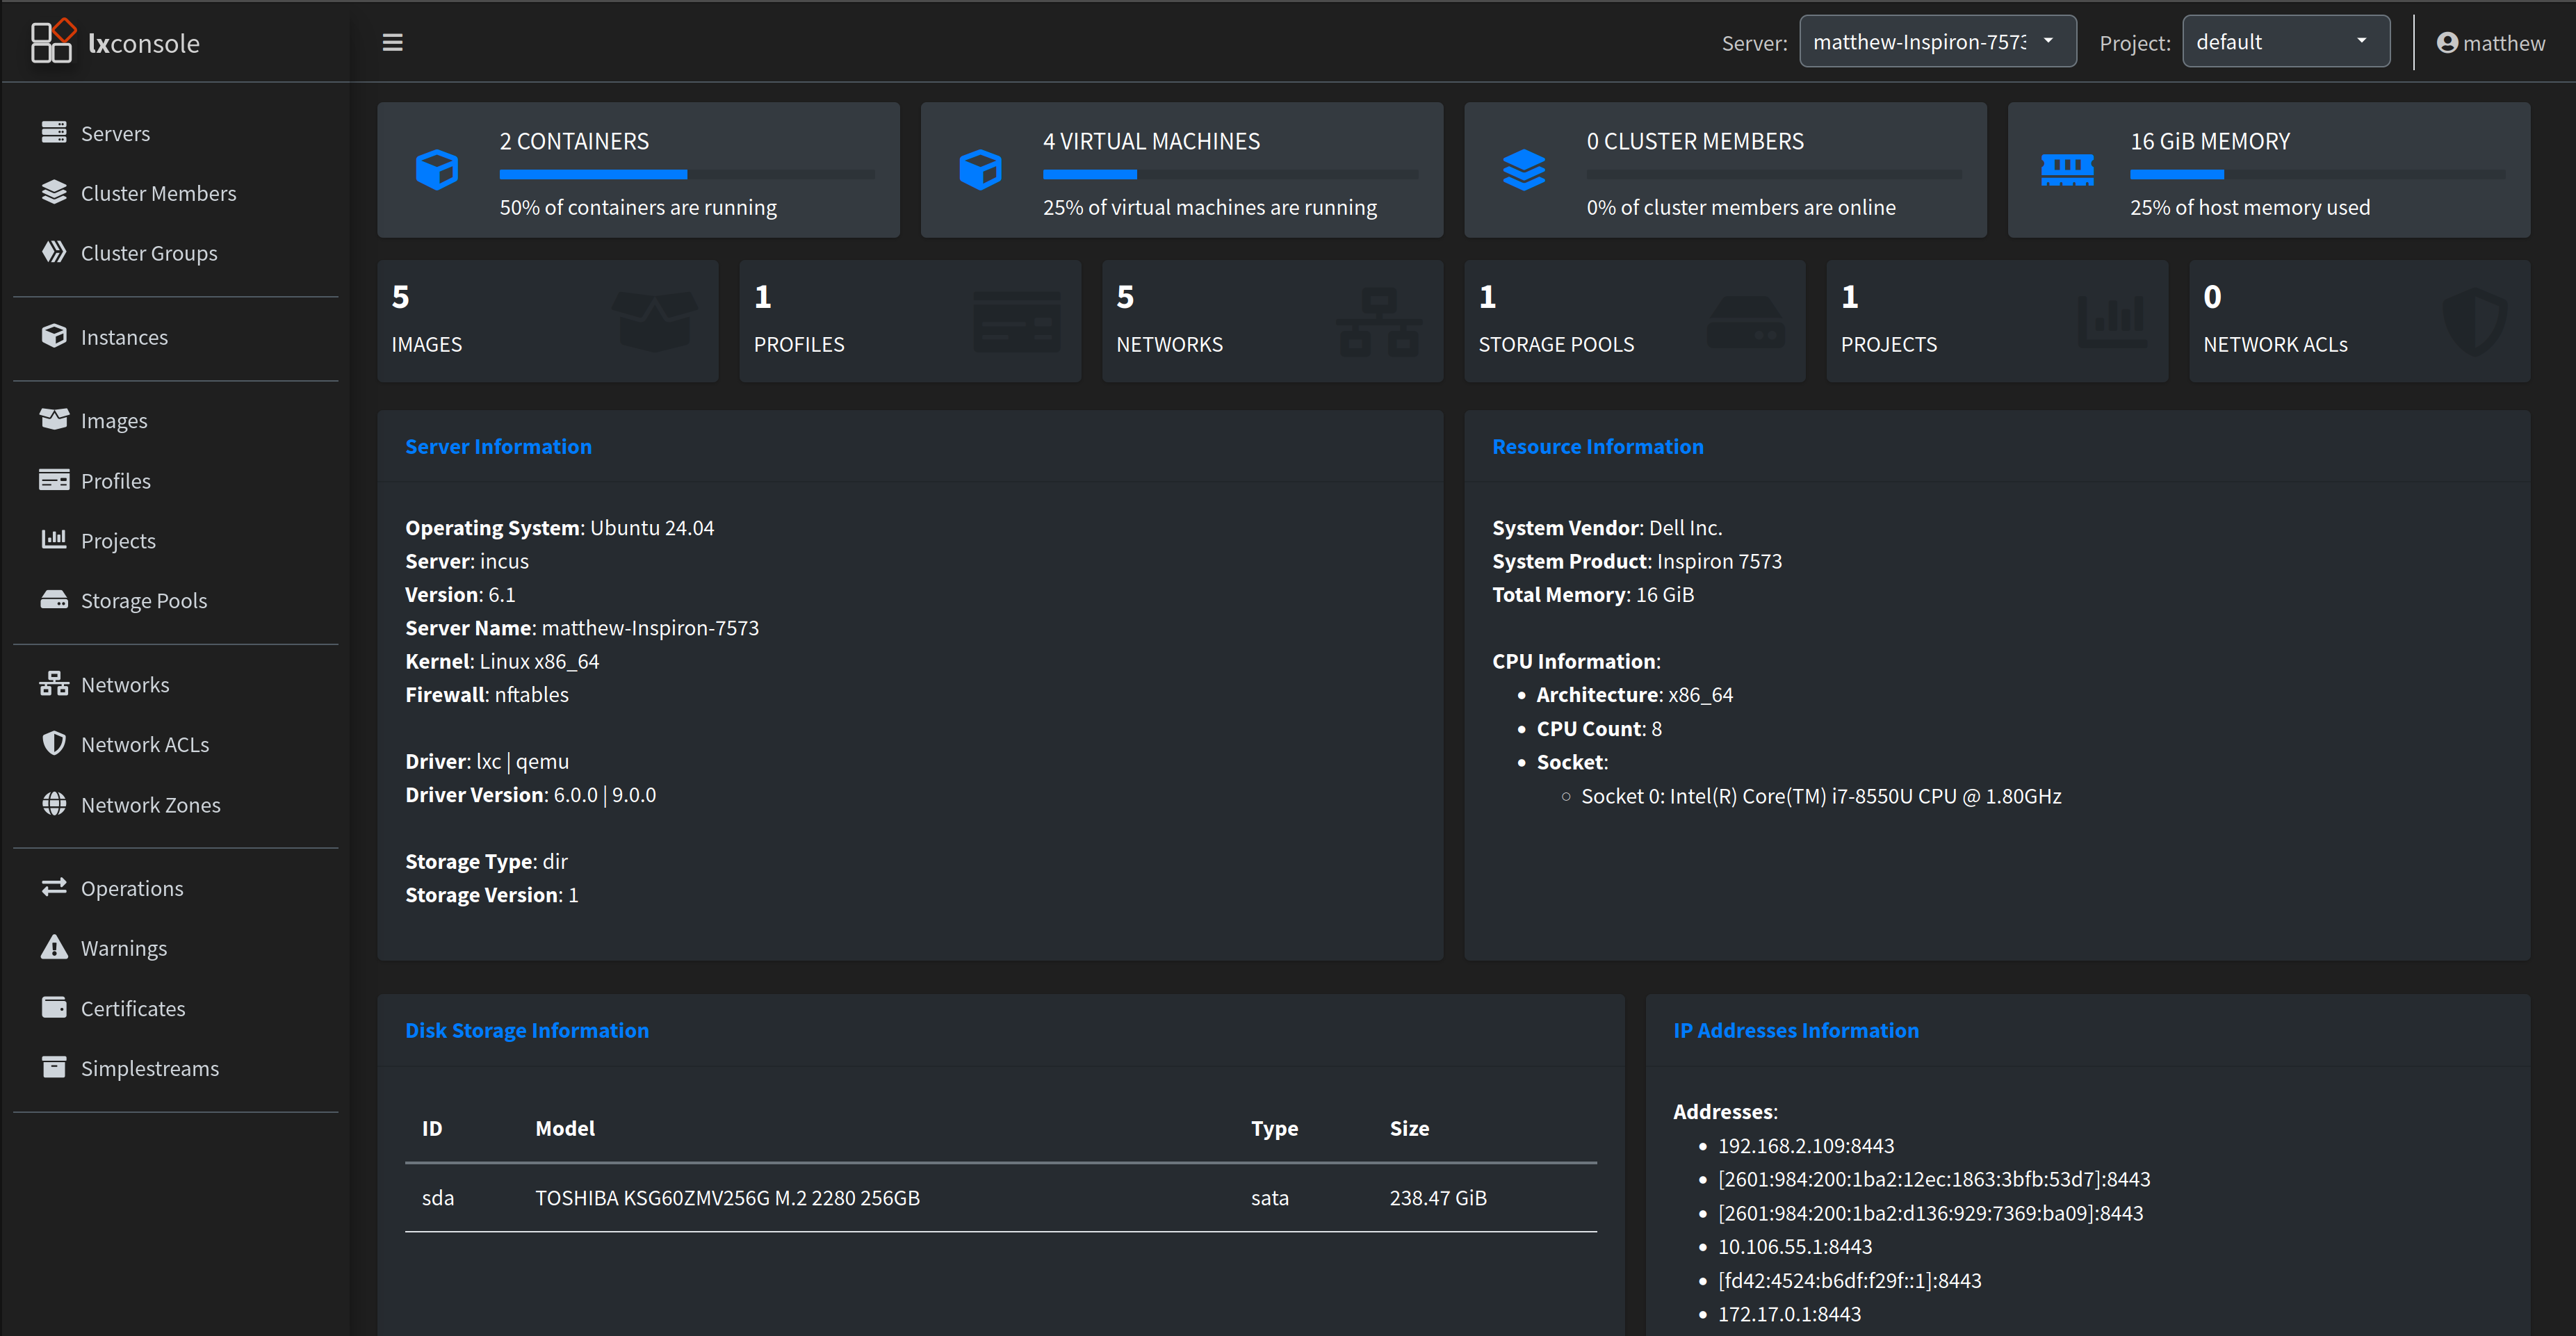Click the TOSHIBA KSG60ZMV256G model cell
Viewport: 2576px width, 1336px height.
[x=727, y=1198]
